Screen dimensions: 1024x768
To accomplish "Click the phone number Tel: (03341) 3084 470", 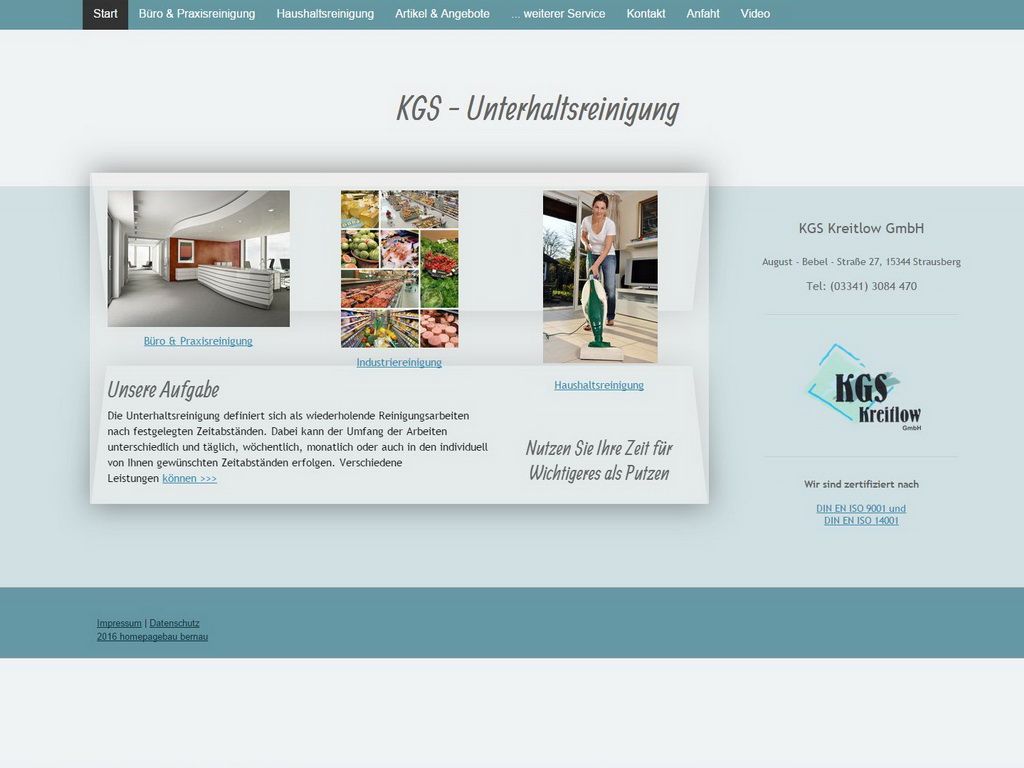I will [x=861, y=286].
